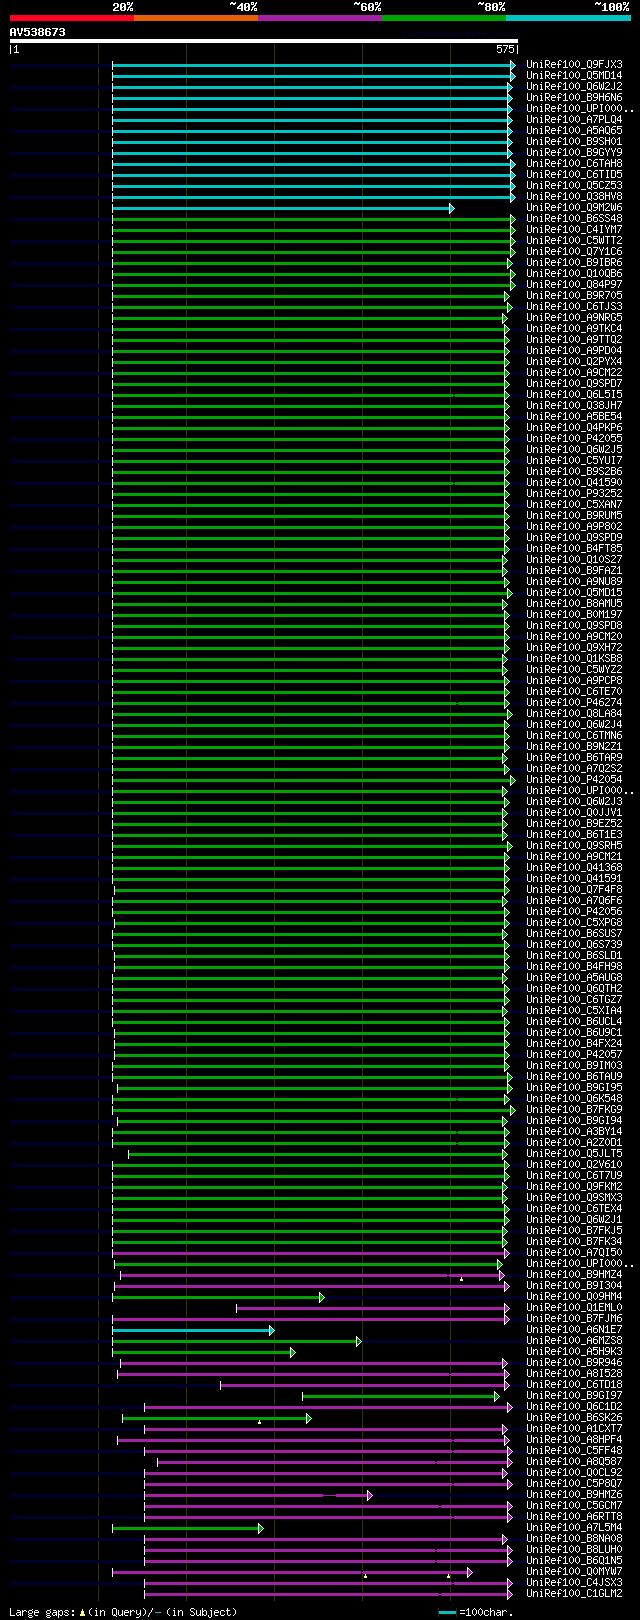Select the label UniRef100_Q6S739
Image resolution: width=640 pixels, height=1620 pixels.
[x=574, y=945]
